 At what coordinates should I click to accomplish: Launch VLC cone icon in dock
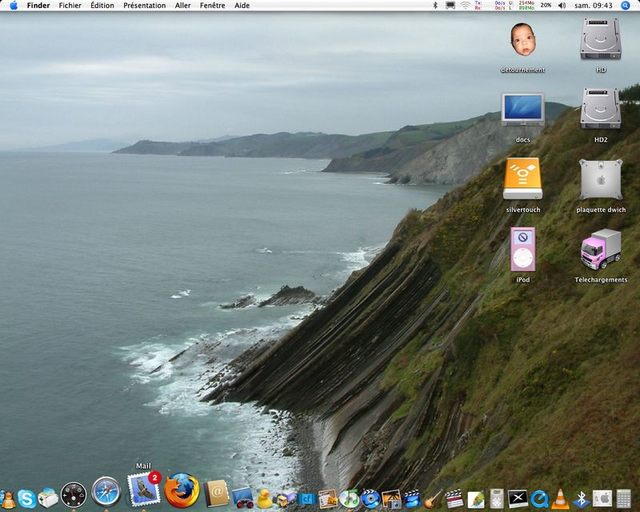(x=560, y=498)
